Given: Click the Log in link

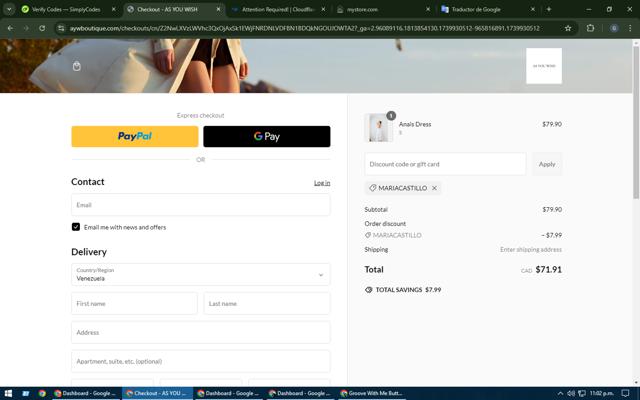Looking at the screenshot, I should tap(322, 183).
